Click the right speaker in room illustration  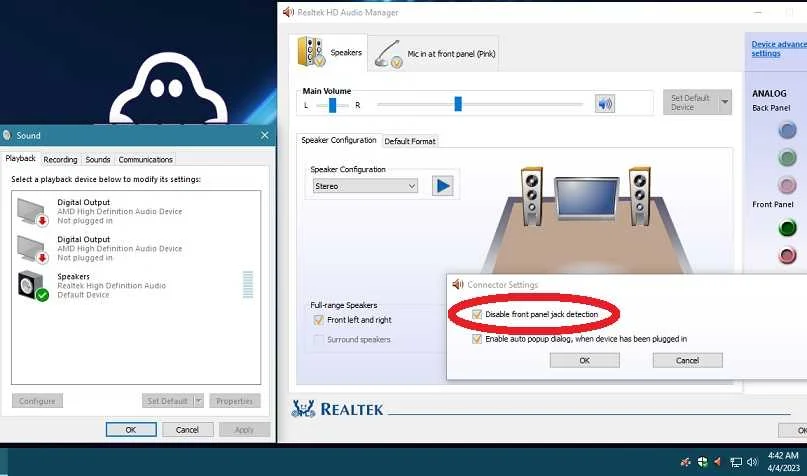[639, 196]
